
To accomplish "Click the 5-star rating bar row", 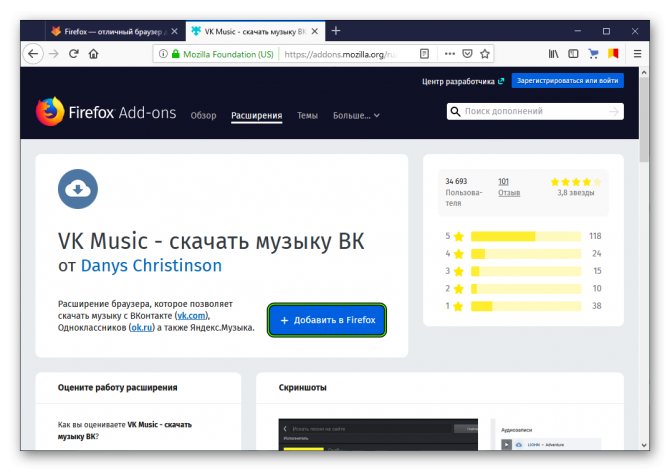I will tap(523, 236).
